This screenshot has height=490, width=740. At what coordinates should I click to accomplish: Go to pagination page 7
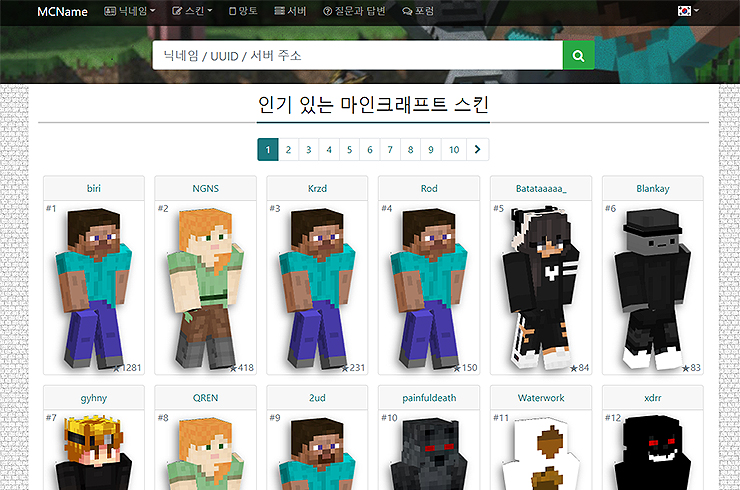coord(390,150)
